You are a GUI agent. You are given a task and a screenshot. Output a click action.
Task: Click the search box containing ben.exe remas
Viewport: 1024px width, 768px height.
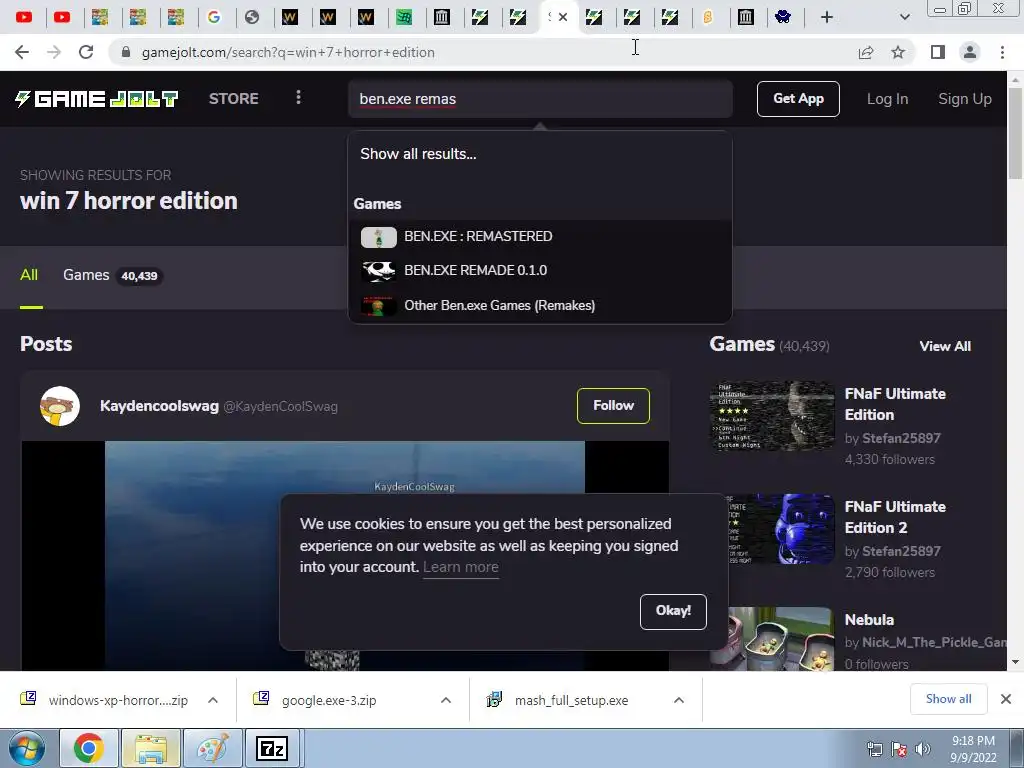coord(540,99)
